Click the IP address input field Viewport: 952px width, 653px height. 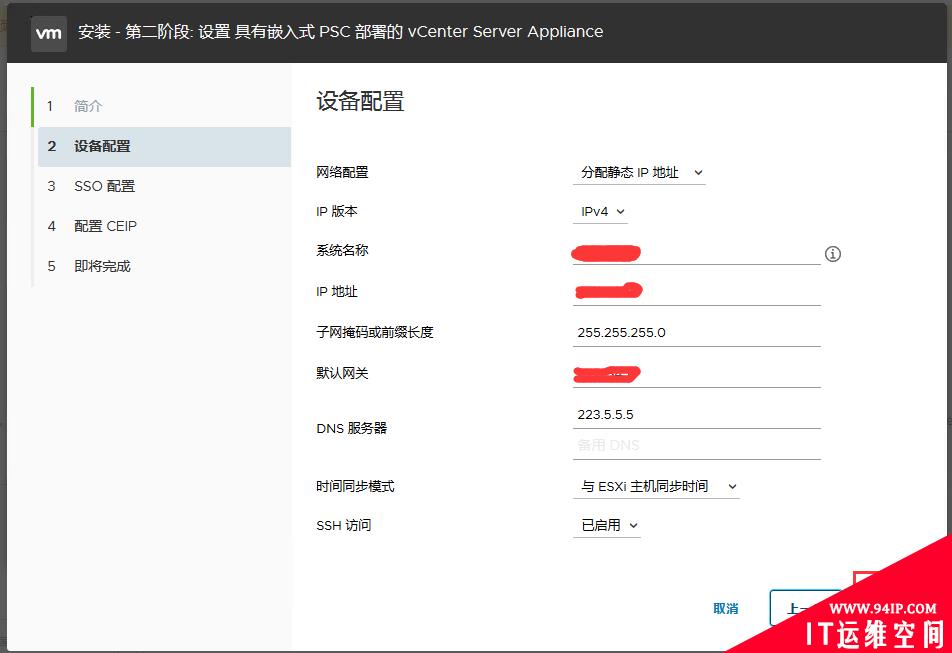point(696,293)
